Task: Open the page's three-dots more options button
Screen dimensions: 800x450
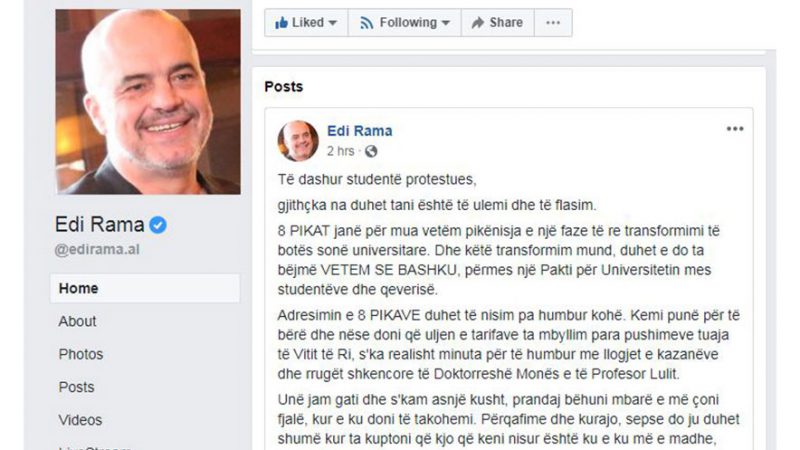Action: [x=553, y=23]
